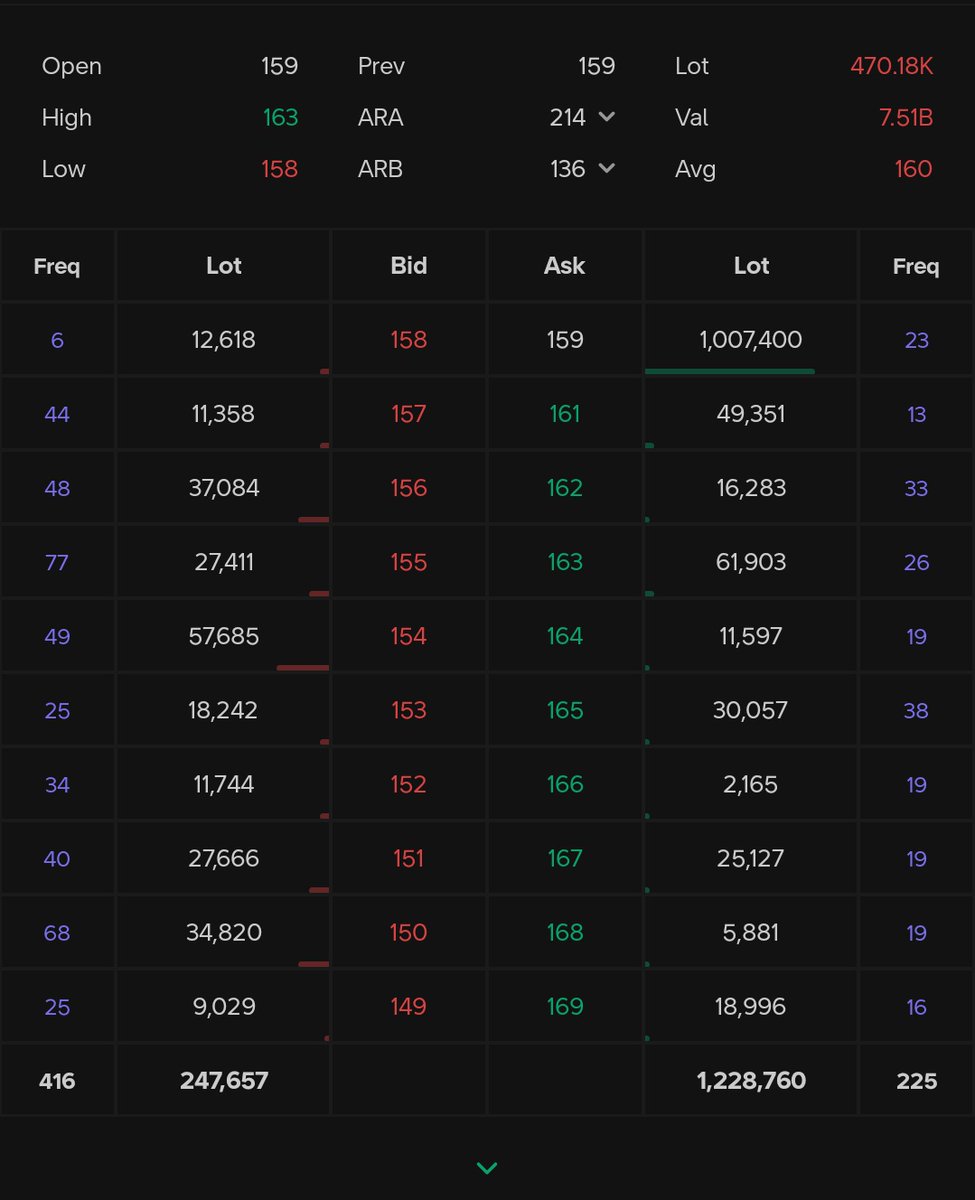Screen dimensions: 975x1200
Task: Click ask frequency 38
Action: click(x=917, y=710)
